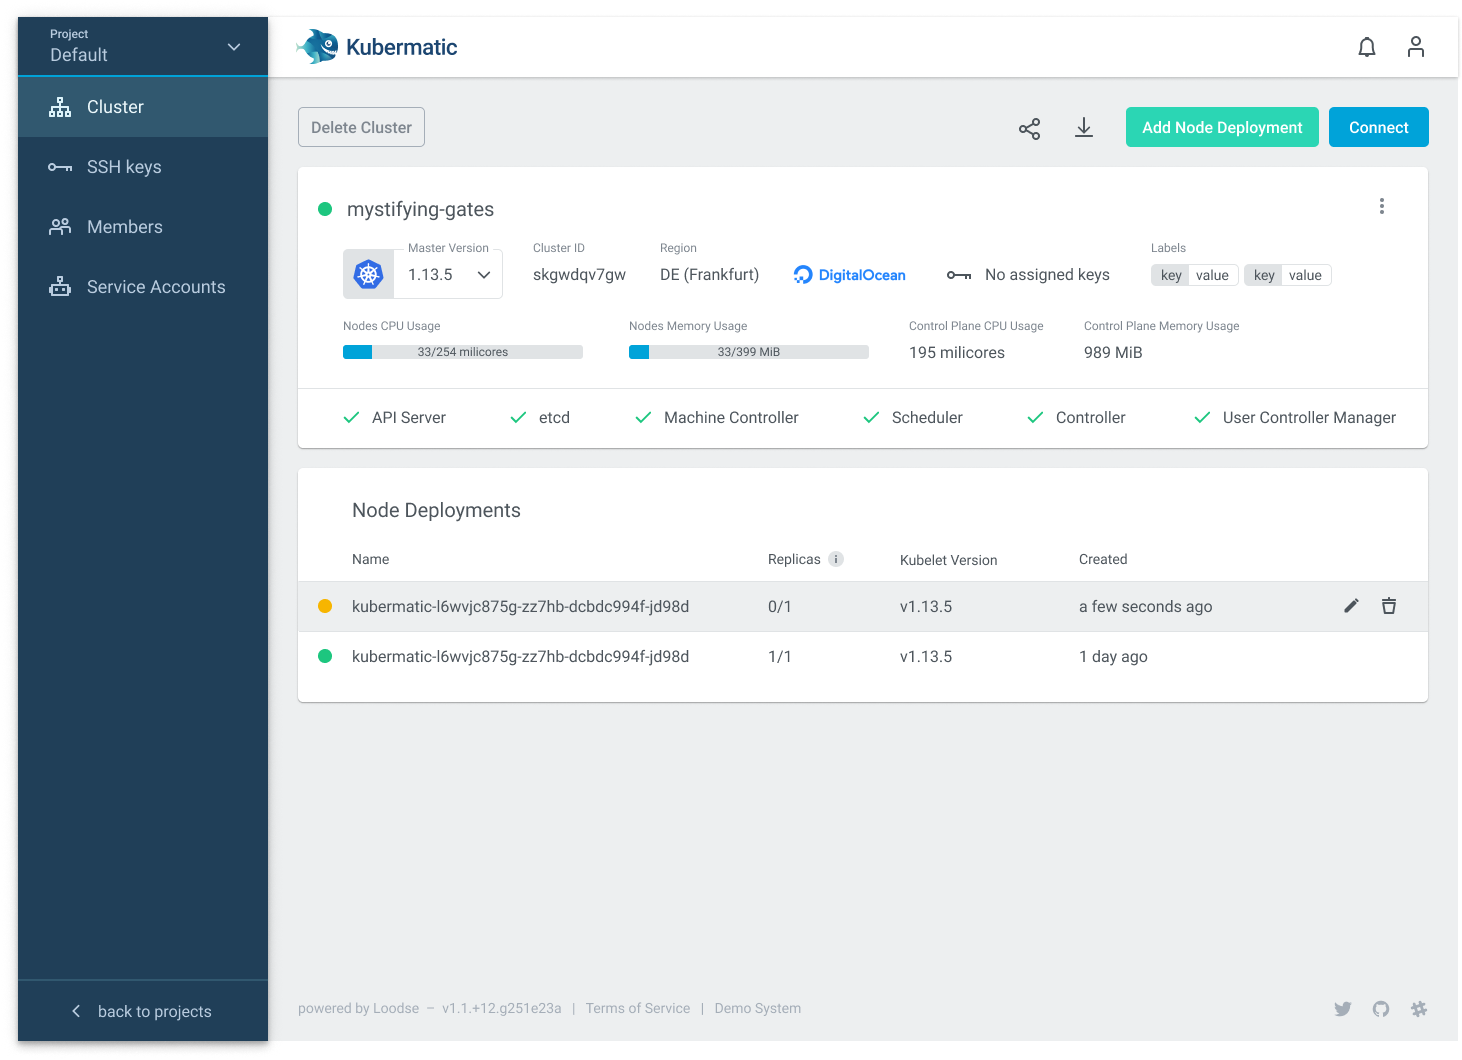Collapse the Default project selector
Screen dimensions: 1462x1060
pyautogui.click(x=233, y=46)
